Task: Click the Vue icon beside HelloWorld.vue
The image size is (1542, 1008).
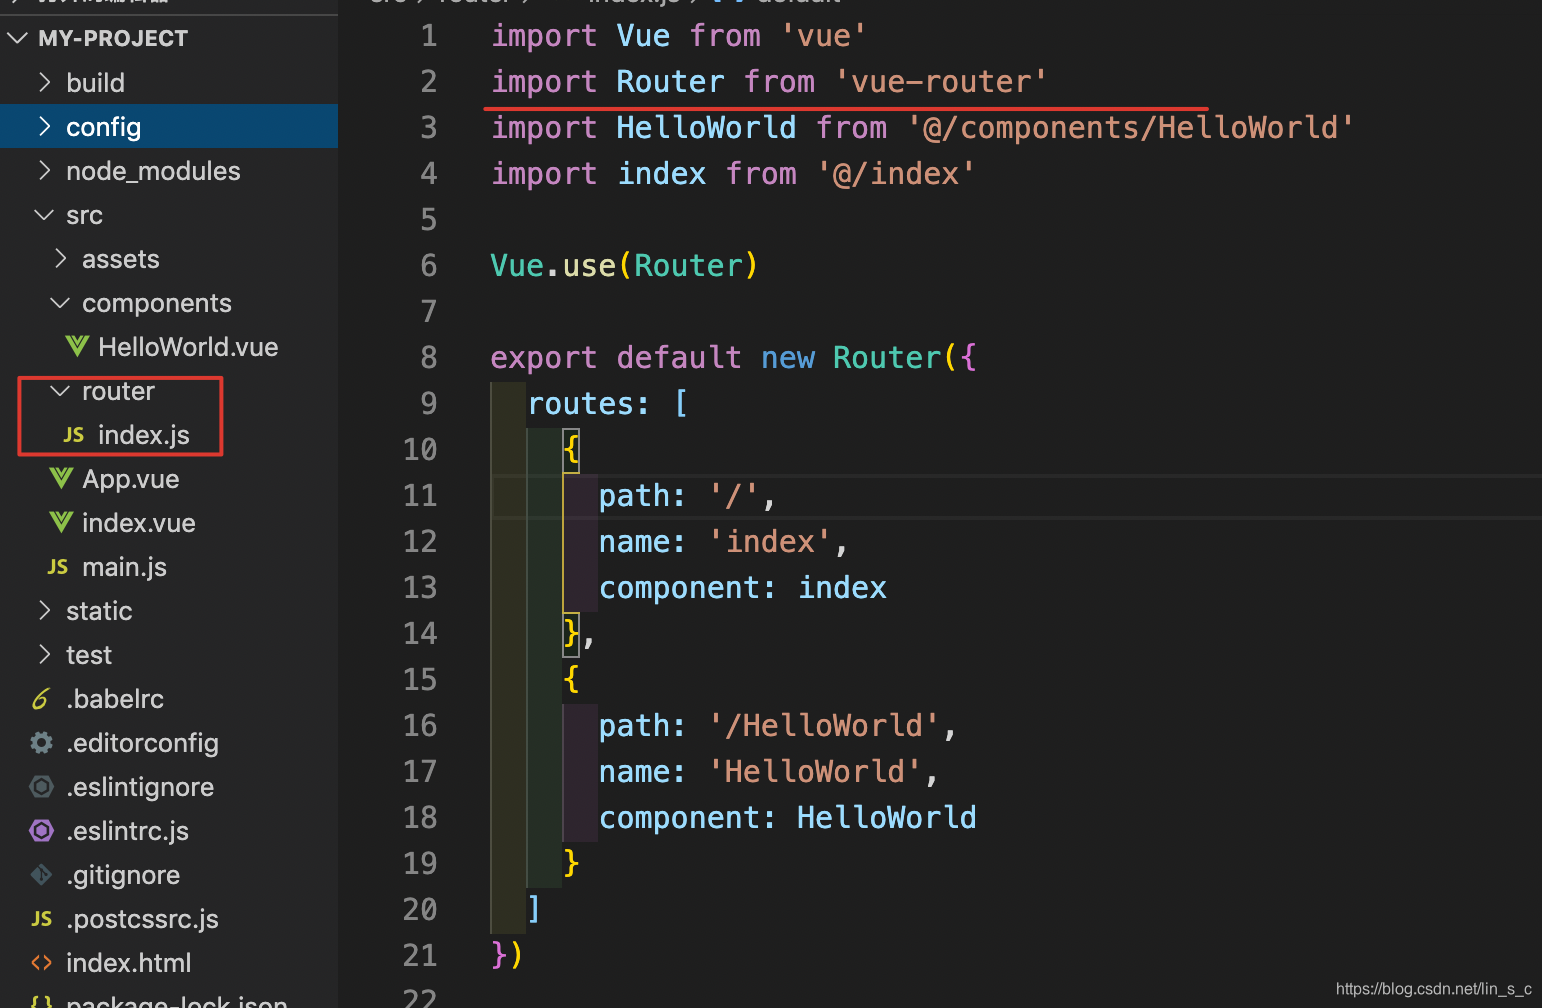Action: [77, 346]
